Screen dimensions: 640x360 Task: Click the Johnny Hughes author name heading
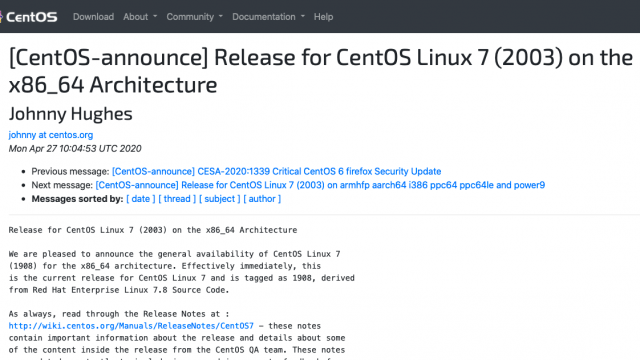pyautogui.click(x=71, y=113)
